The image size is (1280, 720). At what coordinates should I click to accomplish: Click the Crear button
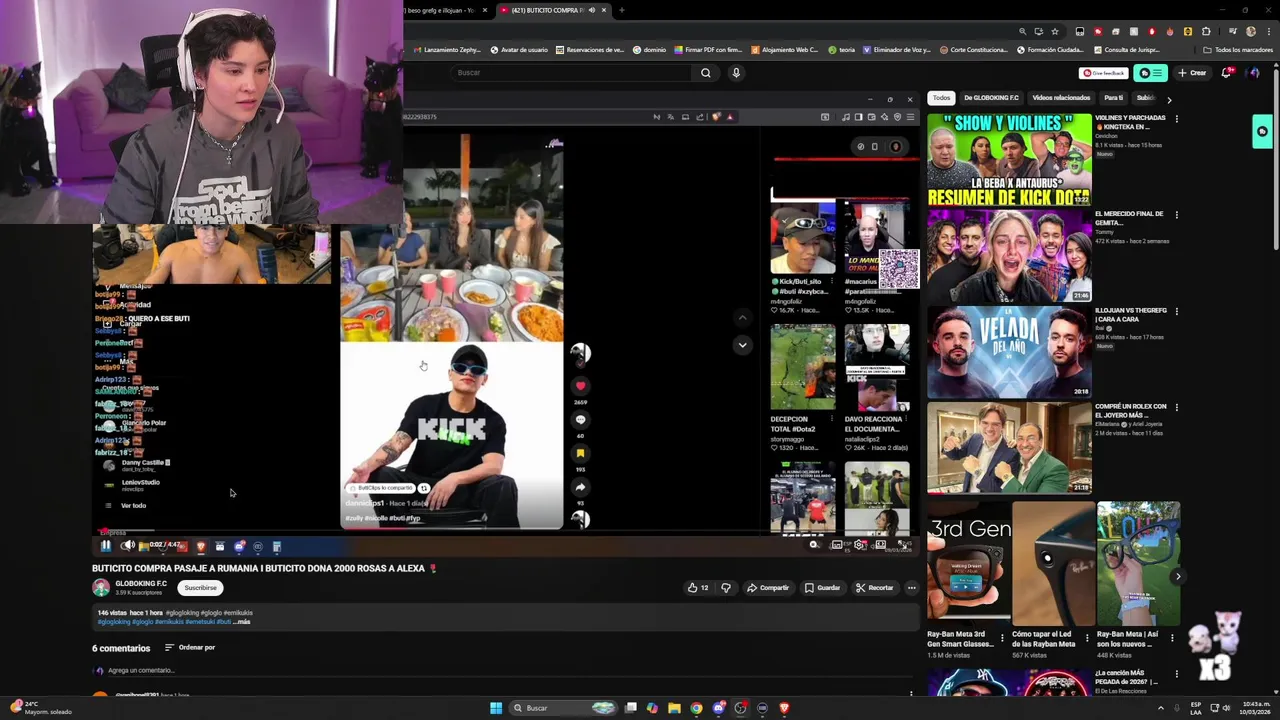tap(1192, 73)
